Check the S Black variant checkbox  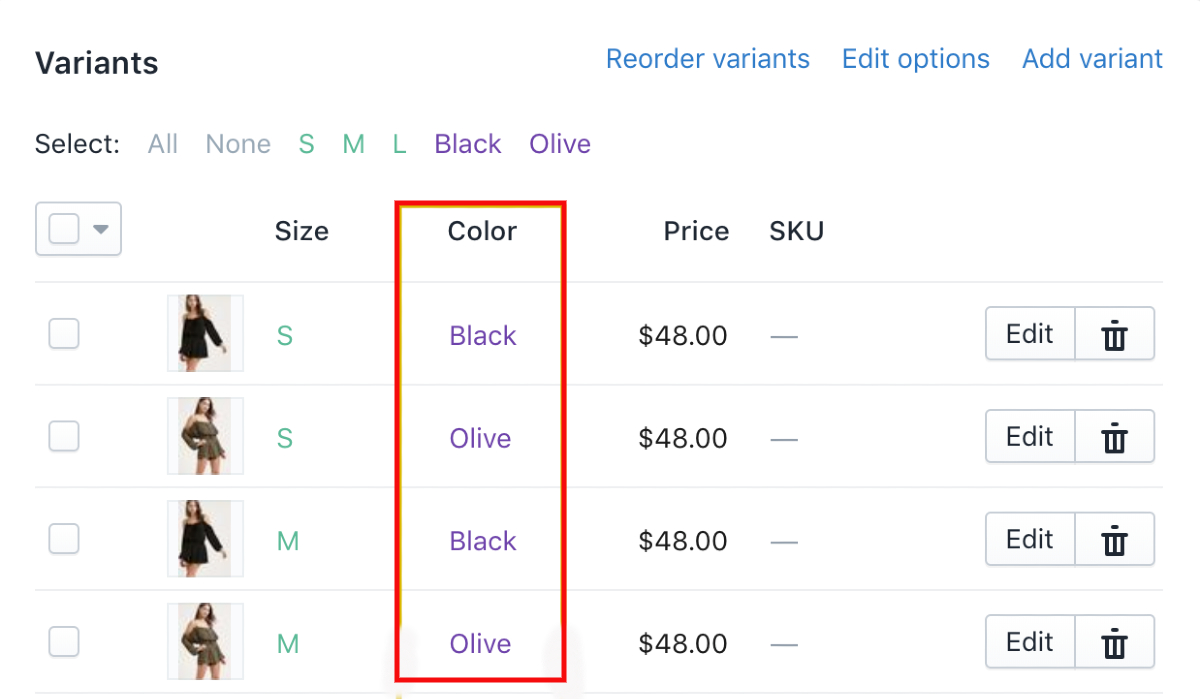coord(64,334)
